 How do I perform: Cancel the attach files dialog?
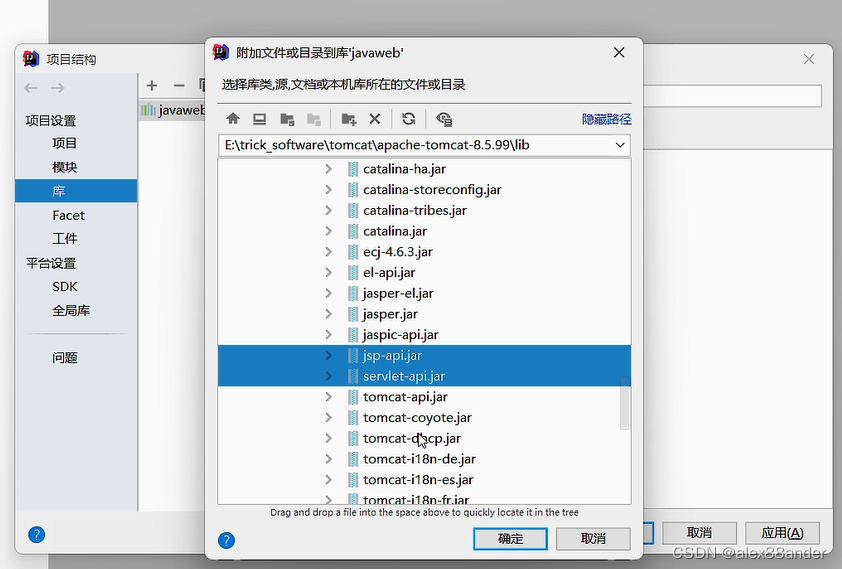[593, 538]
